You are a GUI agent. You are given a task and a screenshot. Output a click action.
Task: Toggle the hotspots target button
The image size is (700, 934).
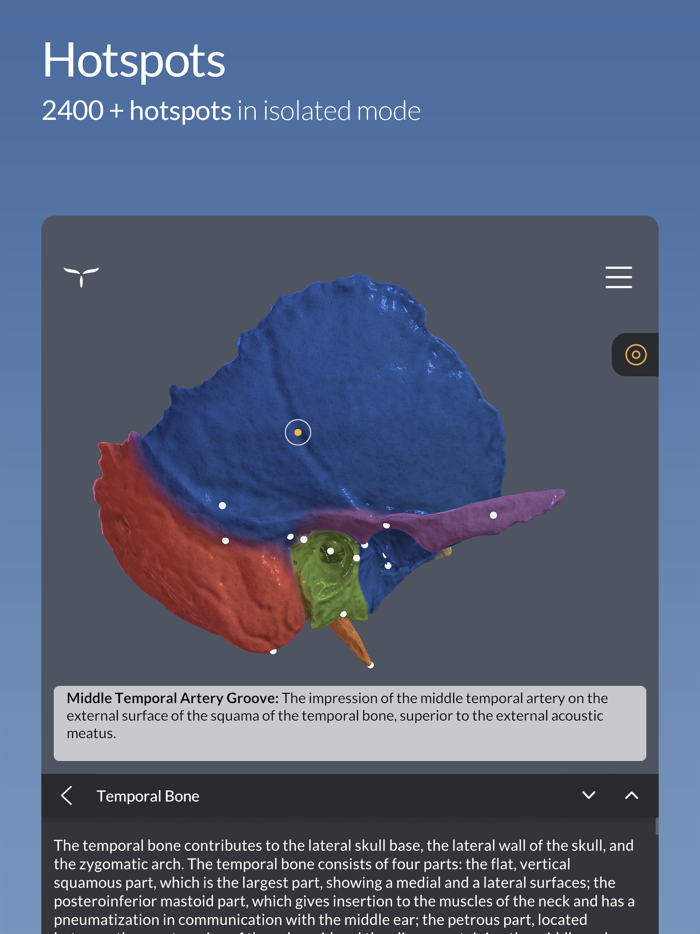point(636,355)
